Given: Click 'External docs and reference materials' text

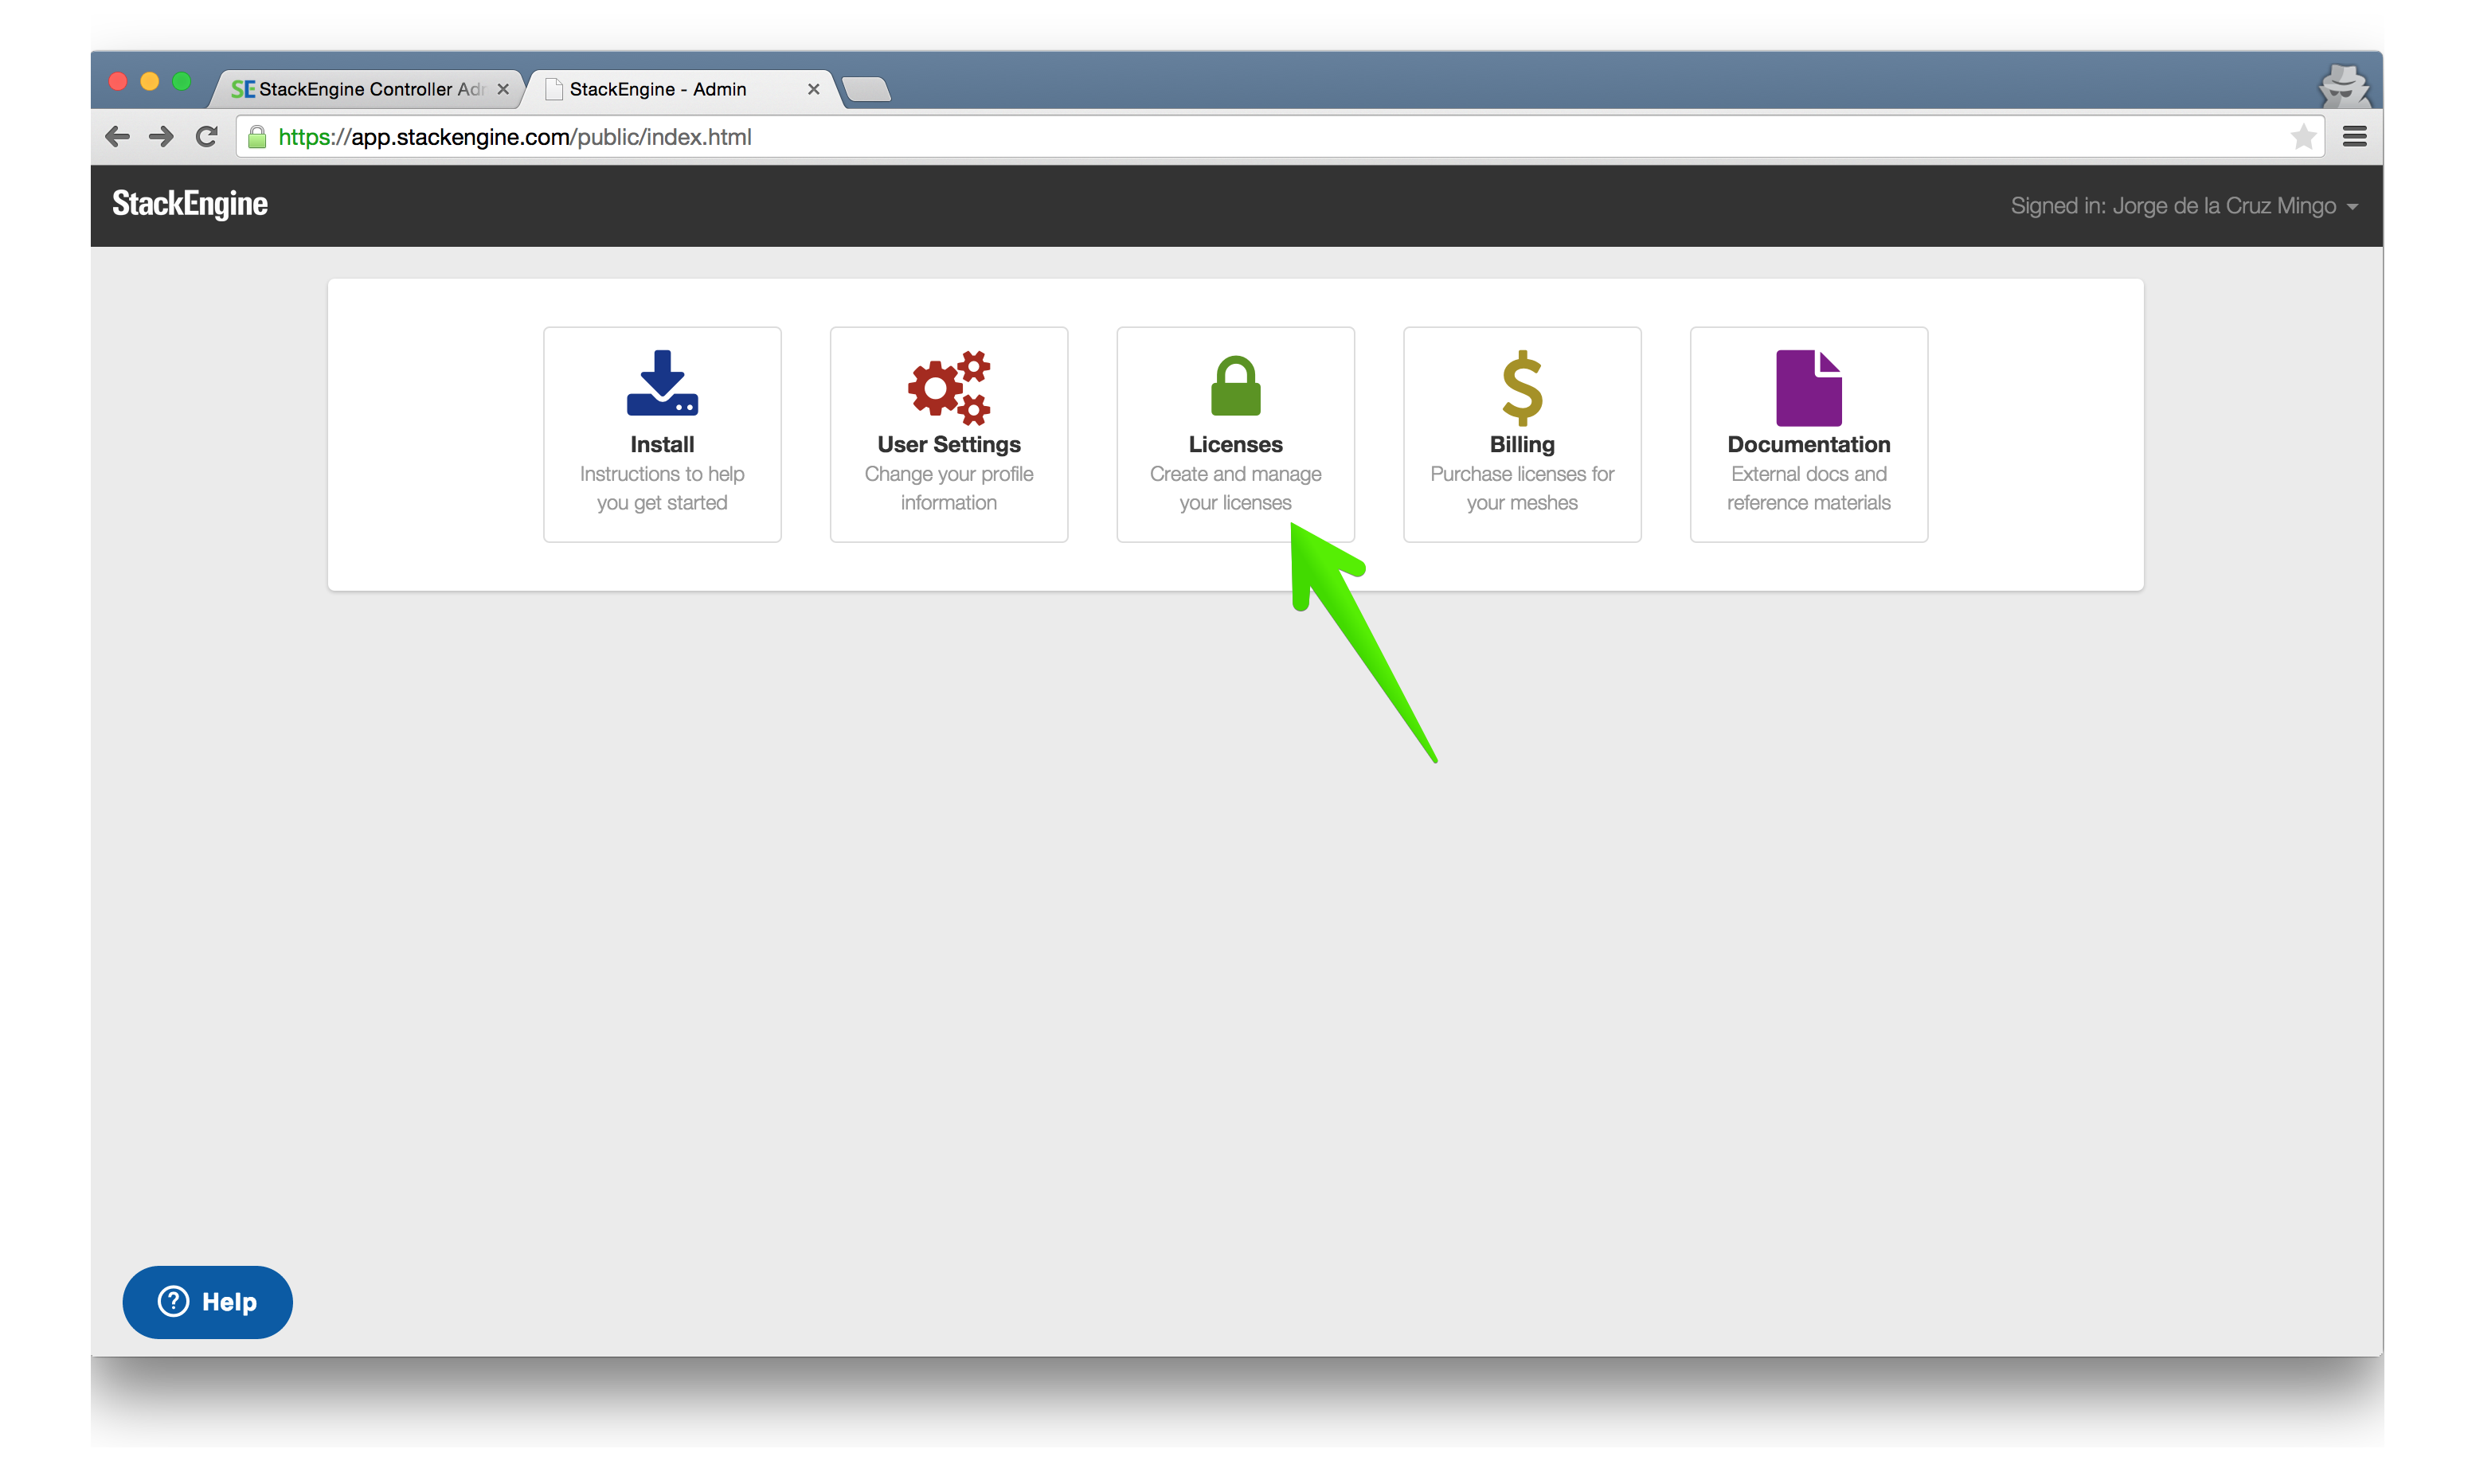Looking at the screenshot, I should tap(1808, 488).
